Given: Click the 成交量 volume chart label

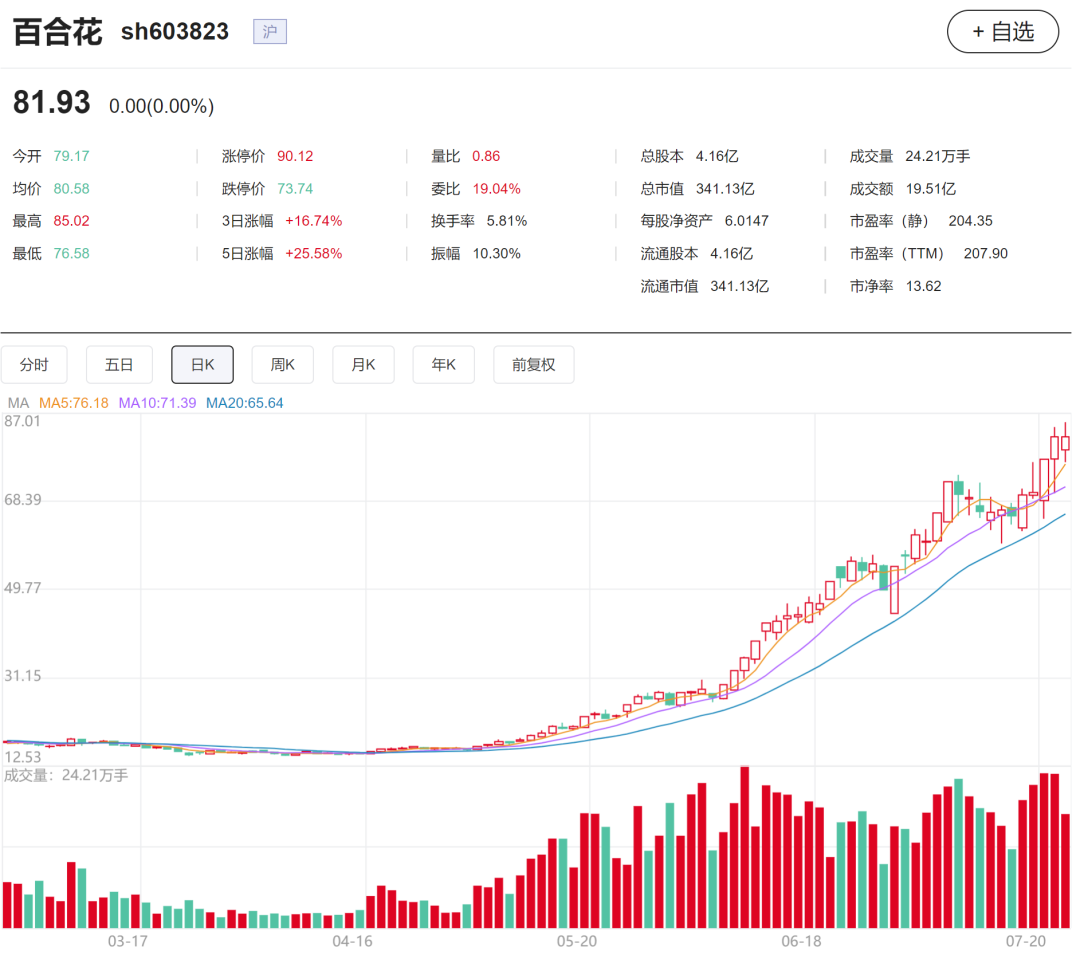Looking at the screenshot, I should point(66,776).
